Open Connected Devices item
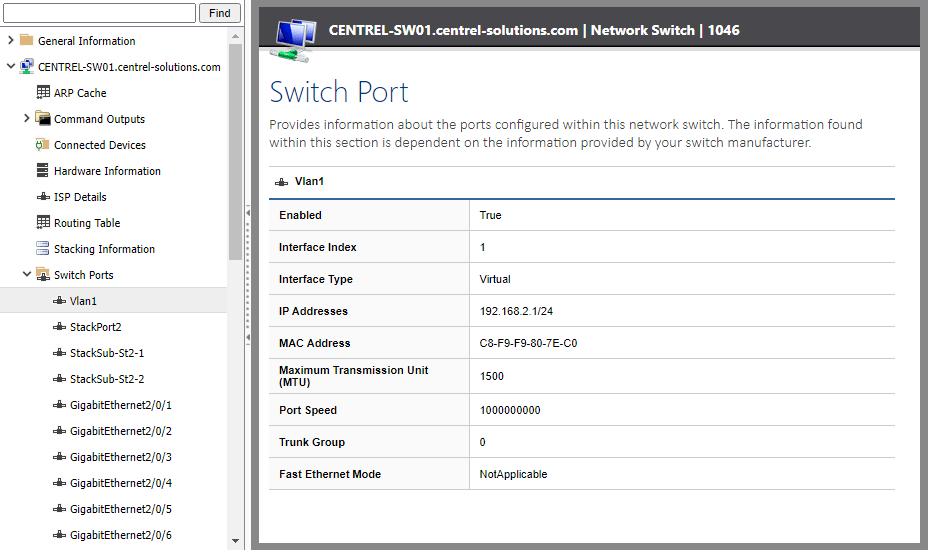Viewport: 928px width, 550px height. point(99,145)
